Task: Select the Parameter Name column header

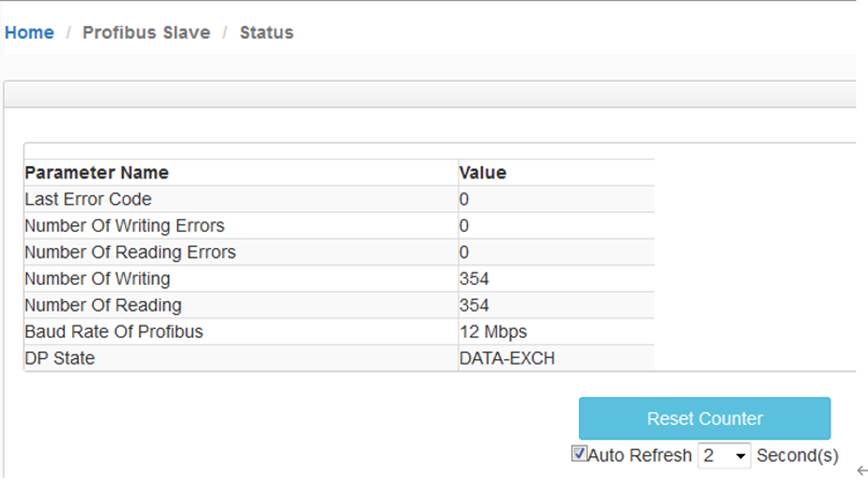Action: coord(96,173)
